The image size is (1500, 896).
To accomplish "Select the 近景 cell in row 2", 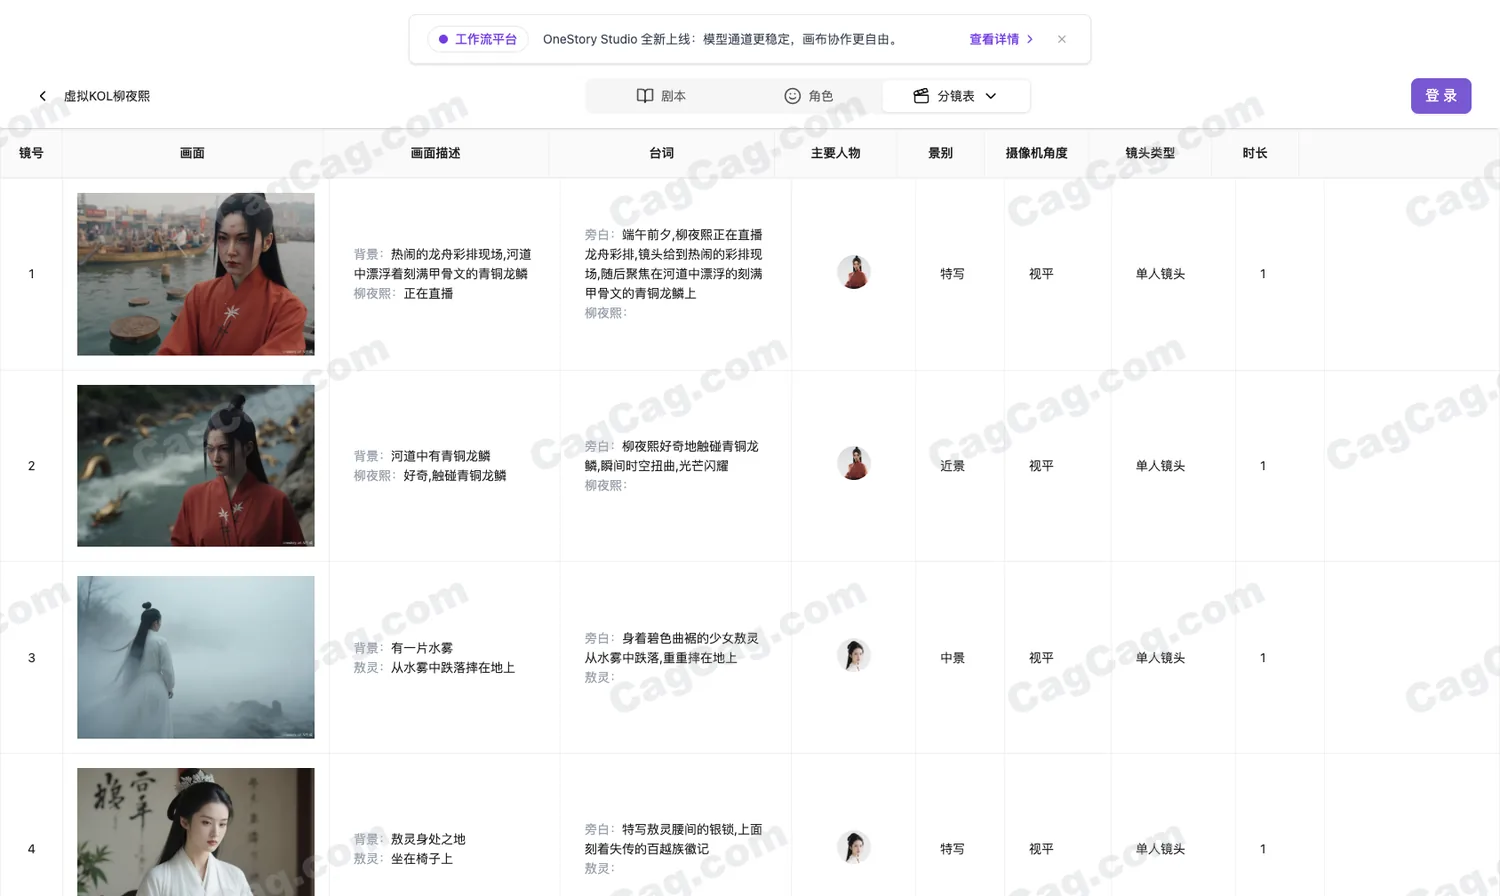I will (952, 466).
